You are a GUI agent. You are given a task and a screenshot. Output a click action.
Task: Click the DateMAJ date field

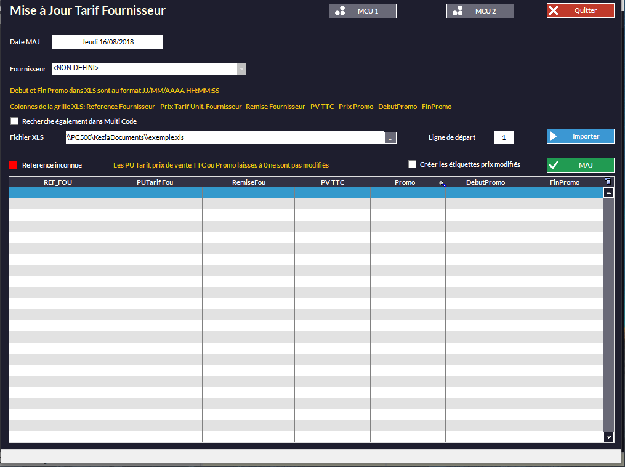coord(107,42)
